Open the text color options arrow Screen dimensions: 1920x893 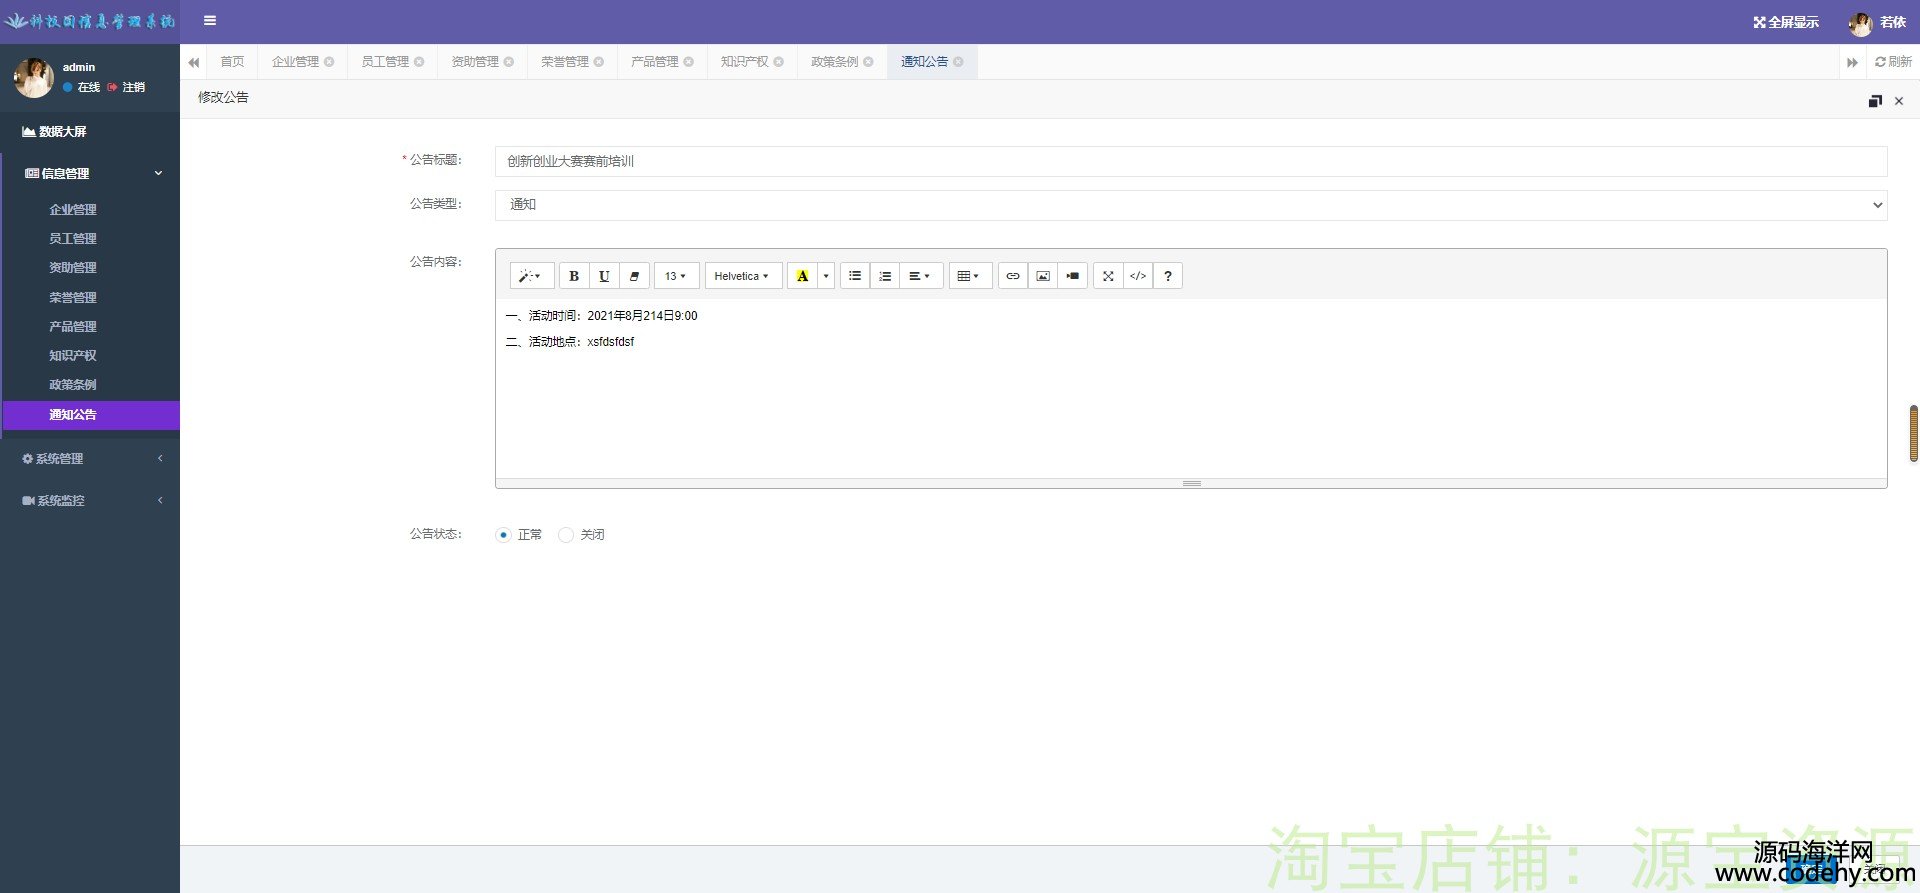pyautogui.click(x=826, y=276)
